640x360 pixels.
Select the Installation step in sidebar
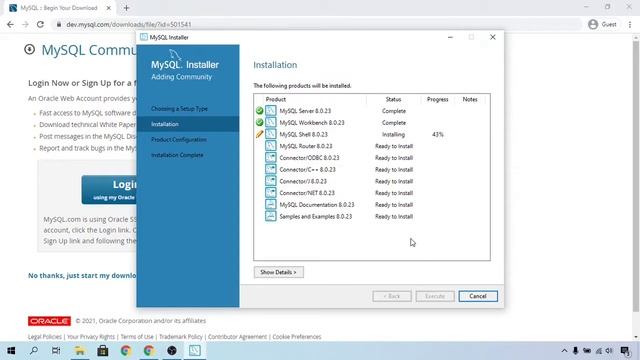[188, 124]
